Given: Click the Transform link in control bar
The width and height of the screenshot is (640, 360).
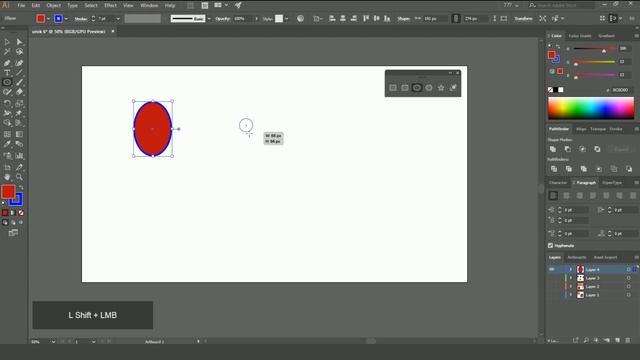Looking at the screenshot, I should [523, 19].
